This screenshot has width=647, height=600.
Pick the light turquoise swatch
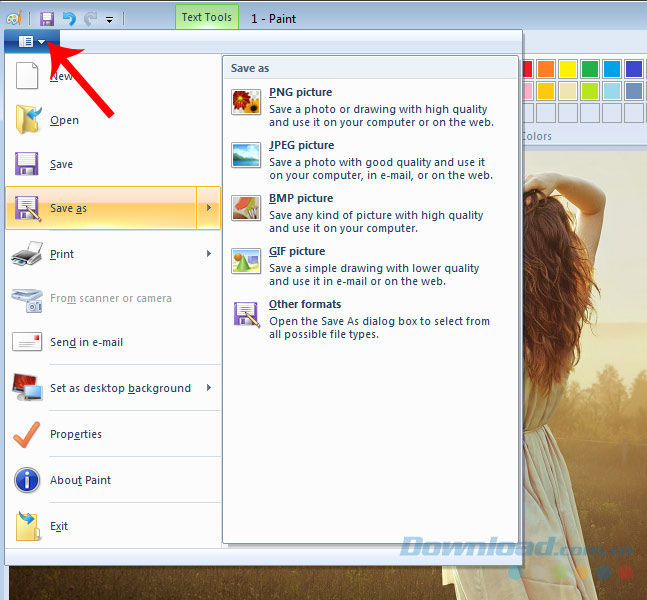pyautogui.click(x=612, y=91)
